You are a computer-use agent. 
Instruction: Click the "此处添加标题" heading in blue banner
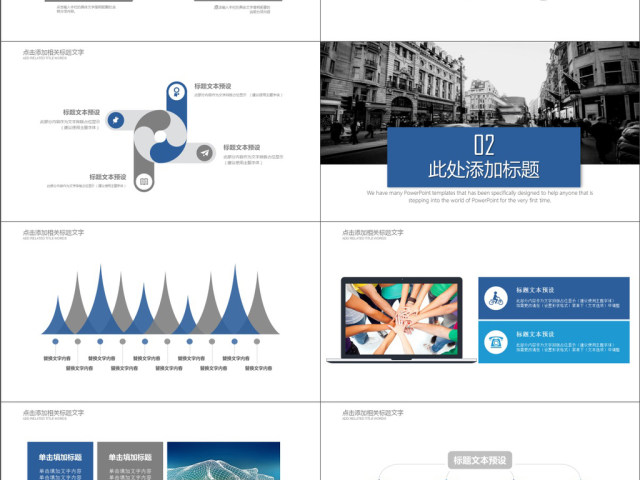click(x=484, y=169)
